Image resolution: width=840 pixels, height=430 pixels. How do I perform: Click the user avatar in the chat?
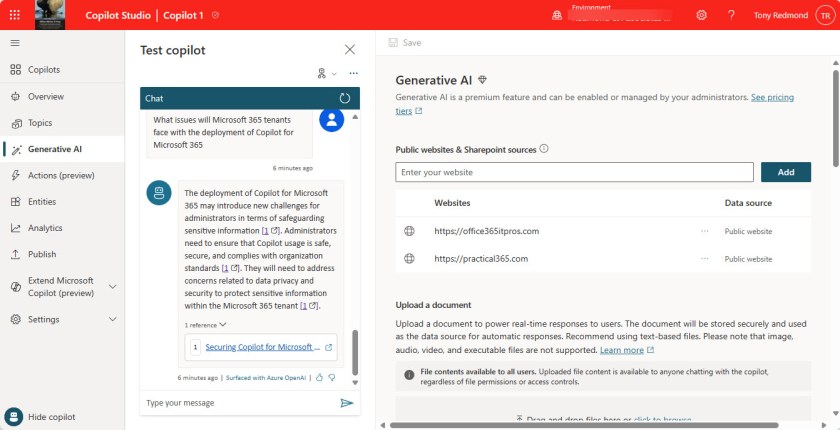coord(332,119)
